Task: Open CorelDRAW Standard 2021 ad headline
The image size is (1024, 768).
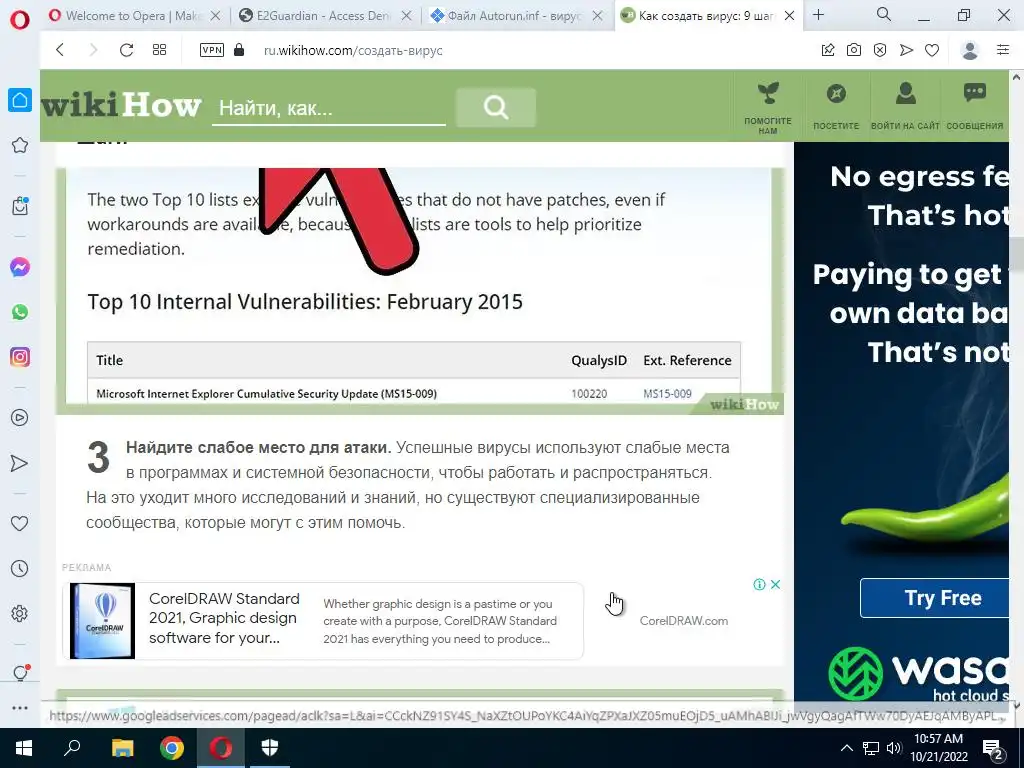Action: point(224,618)
